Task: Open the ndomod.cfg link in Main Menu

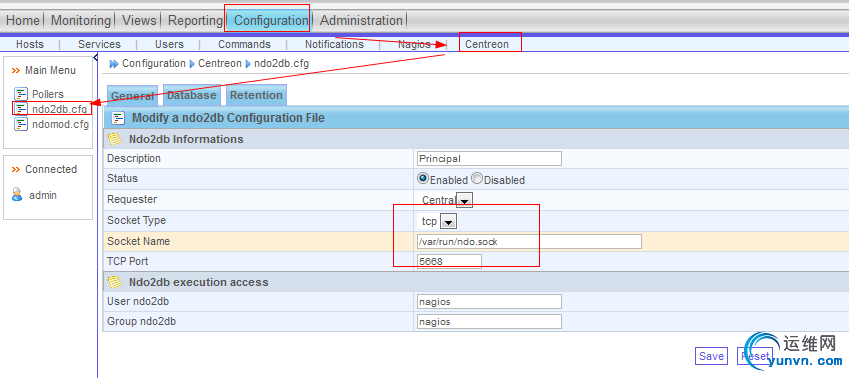Action: [x=60, y=124]
